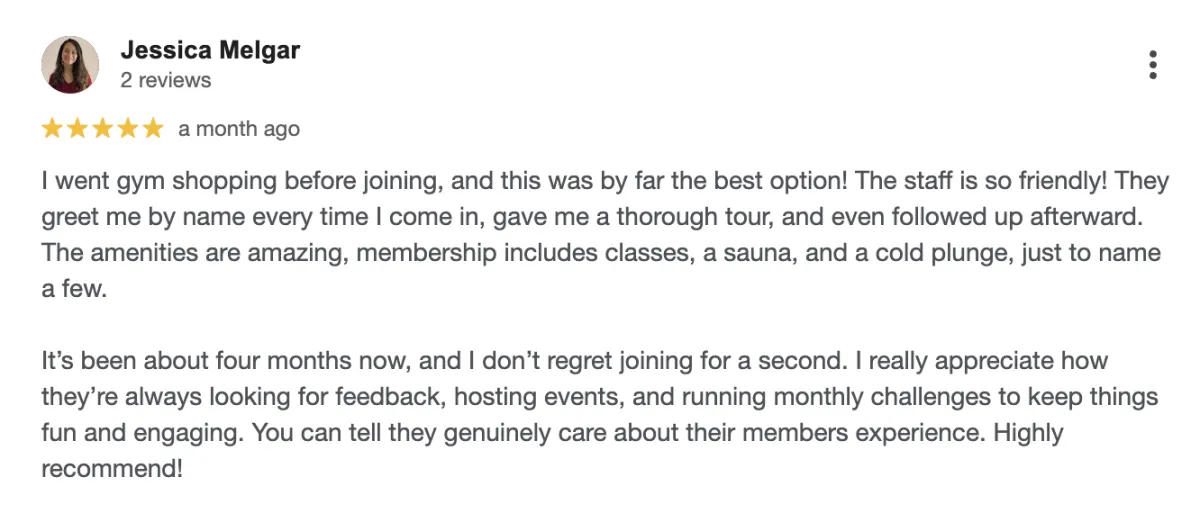Click the third yellow rating star

[102, 129]
